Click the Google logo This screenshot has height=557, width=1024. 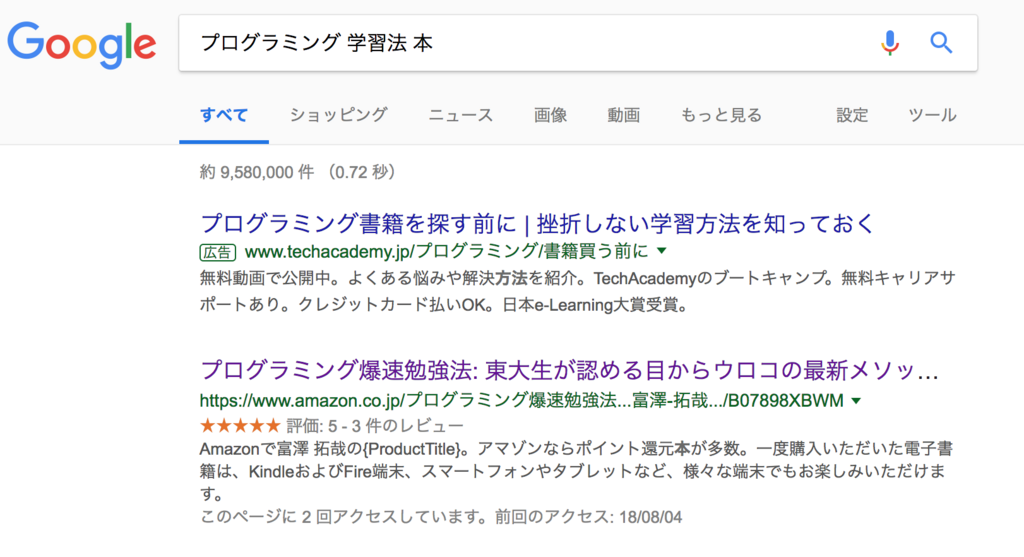click(x=82, y=44)
